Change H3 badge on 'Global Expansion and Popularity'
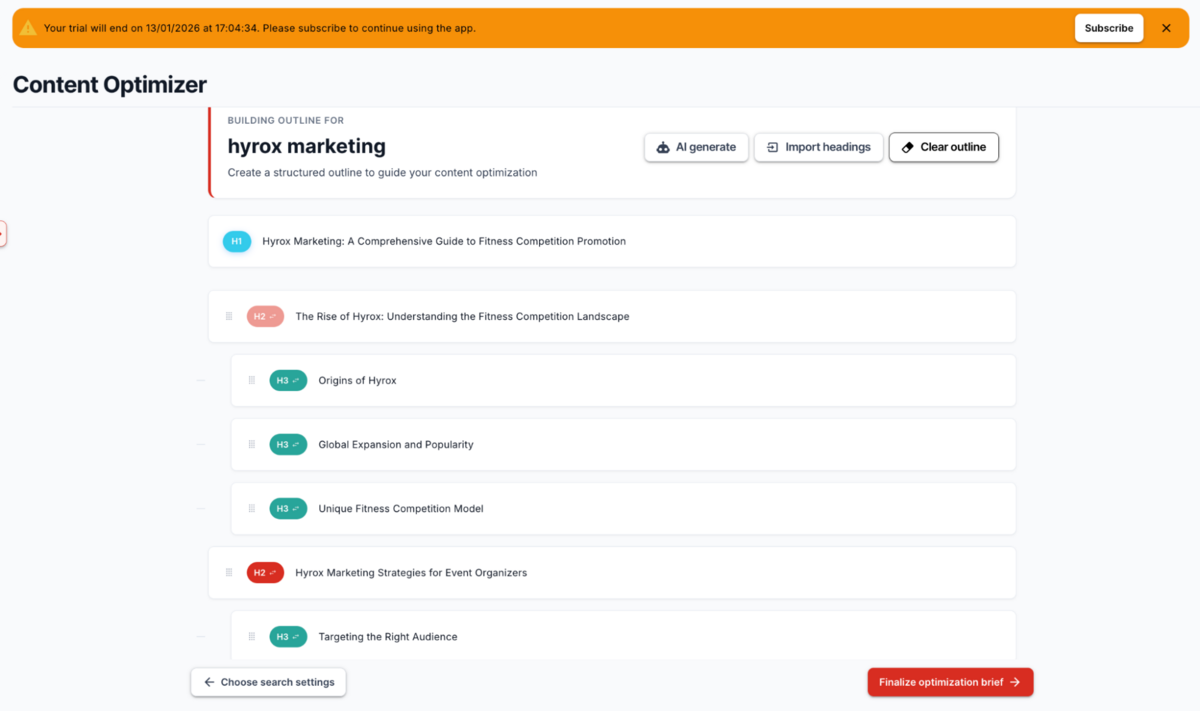This screenshot has width=1200, height=711. [x=288, y=445]
